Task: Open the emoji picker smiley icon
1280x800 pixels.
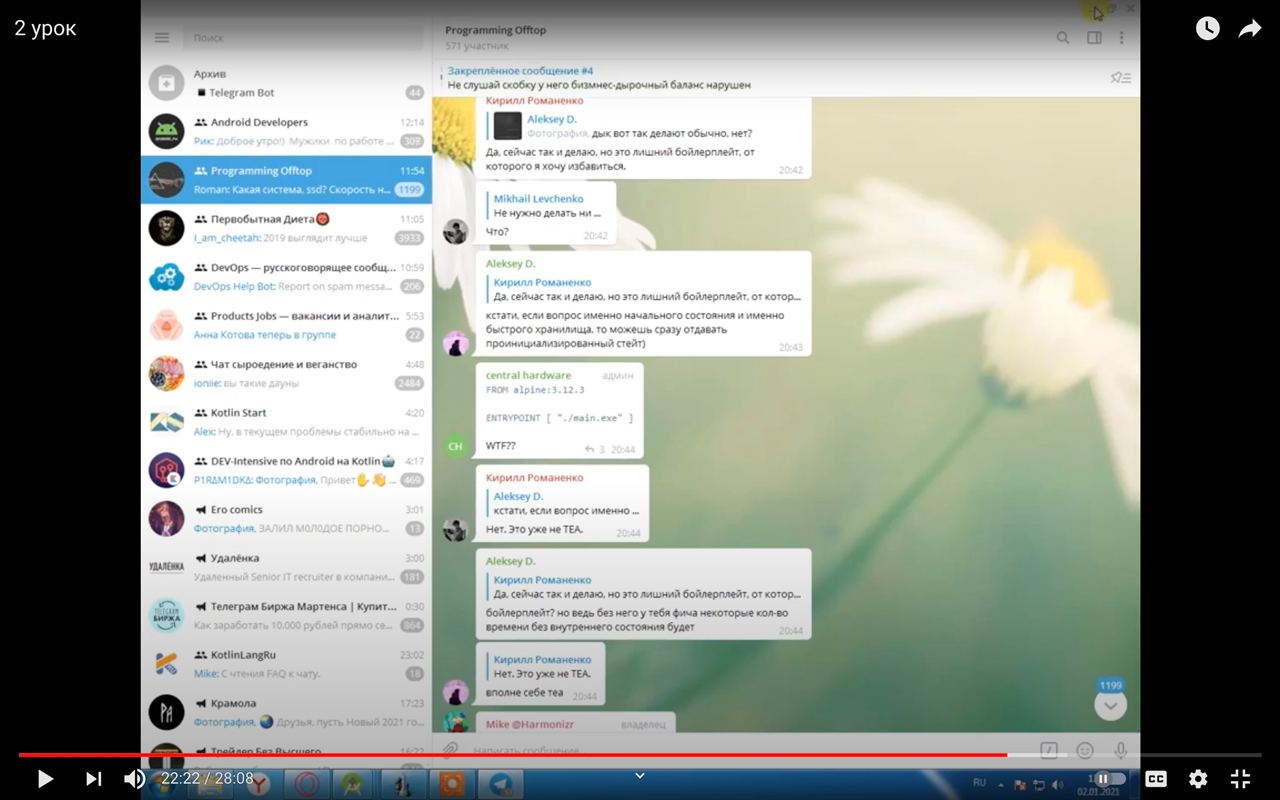Action: 1085,749
